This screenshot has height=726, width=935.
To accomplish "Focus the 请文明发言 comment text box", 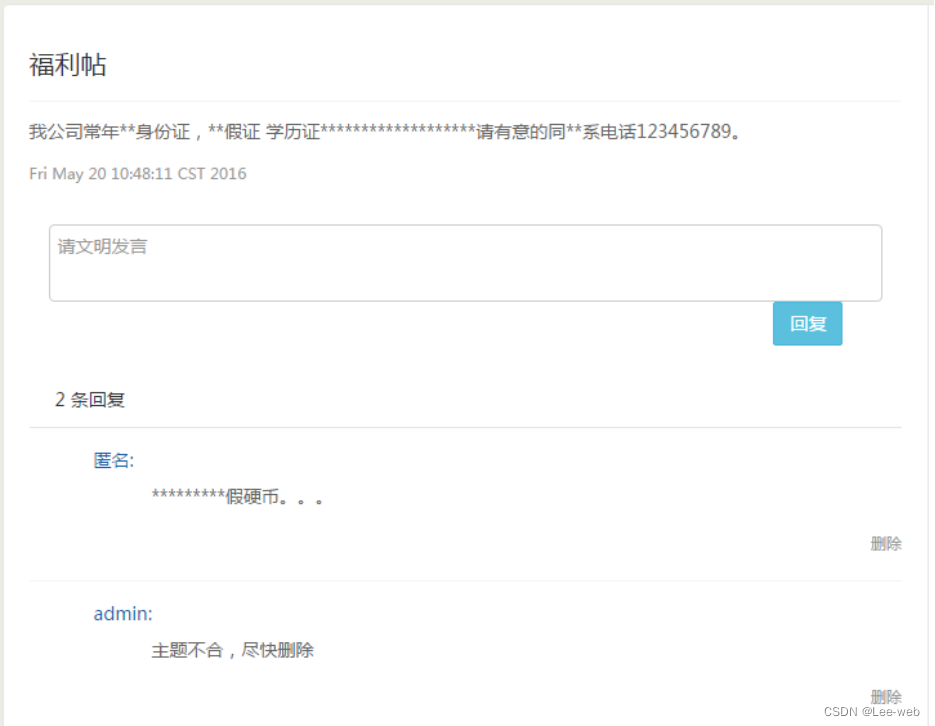I will point(465,263).
